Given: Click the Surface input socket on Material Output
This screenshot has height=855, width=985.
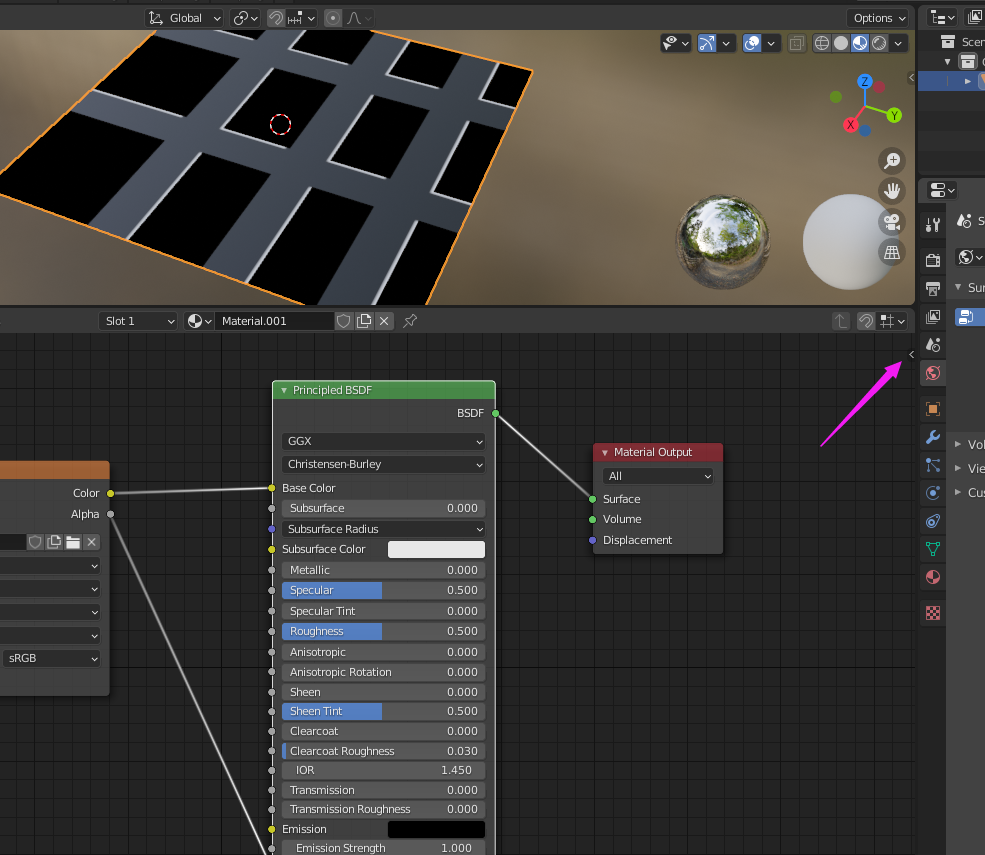Looking at the screenshot, I should click(x=592, y=499).
